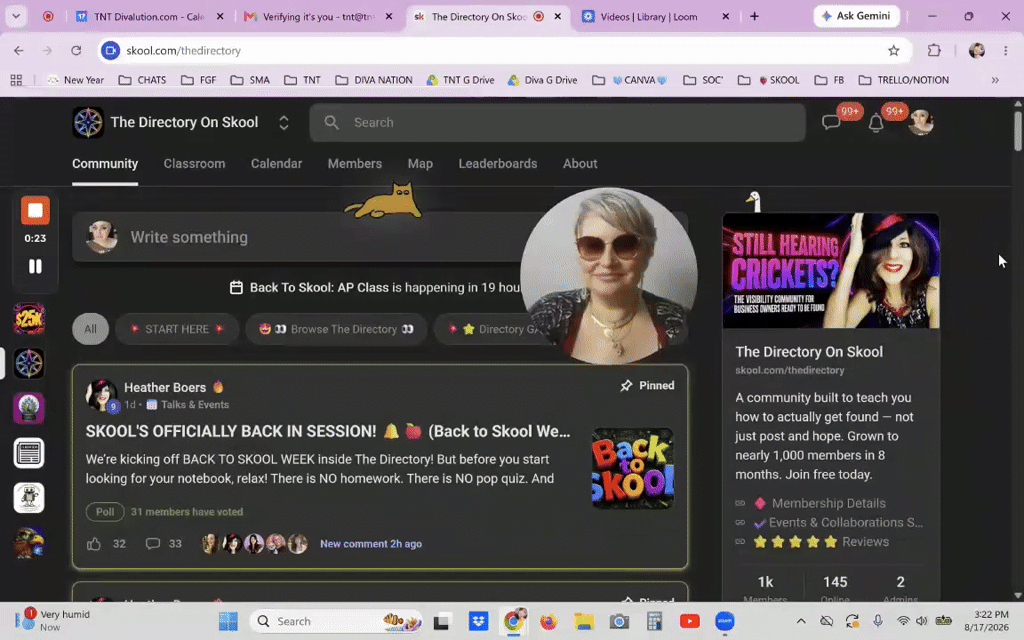Click the Skool search field
Screen dimensions: 1024x640
(x=558, y=122)
